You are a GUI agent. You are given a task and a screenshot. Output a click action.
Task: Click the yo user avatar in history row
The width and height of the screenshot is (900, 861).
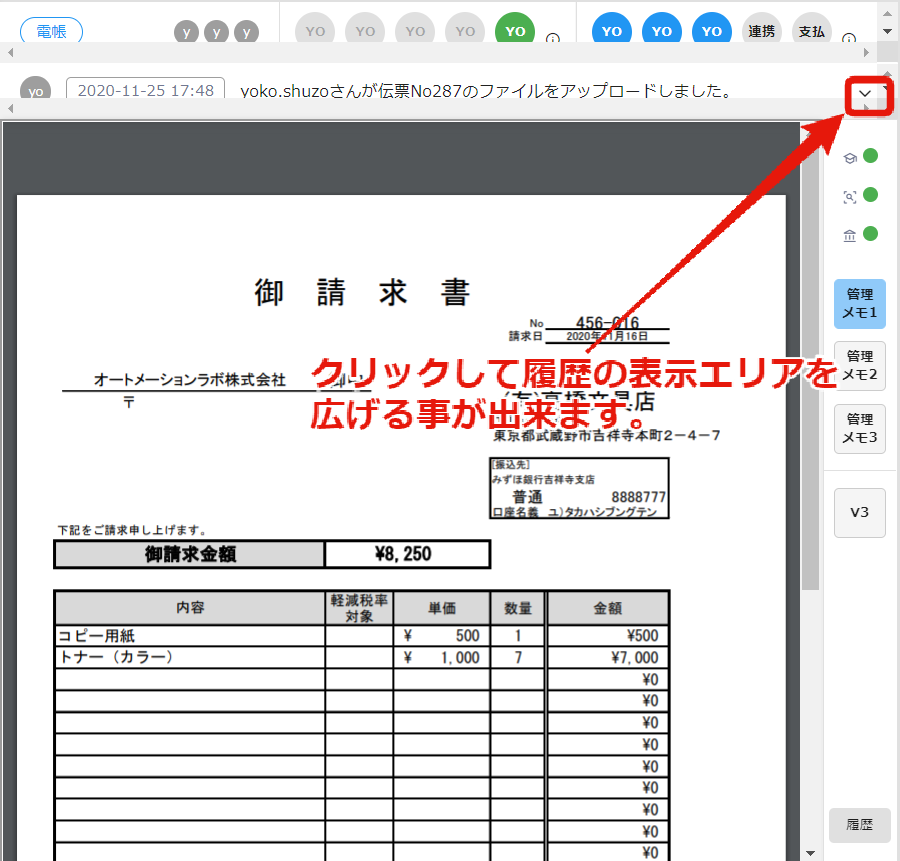(36, 90)
